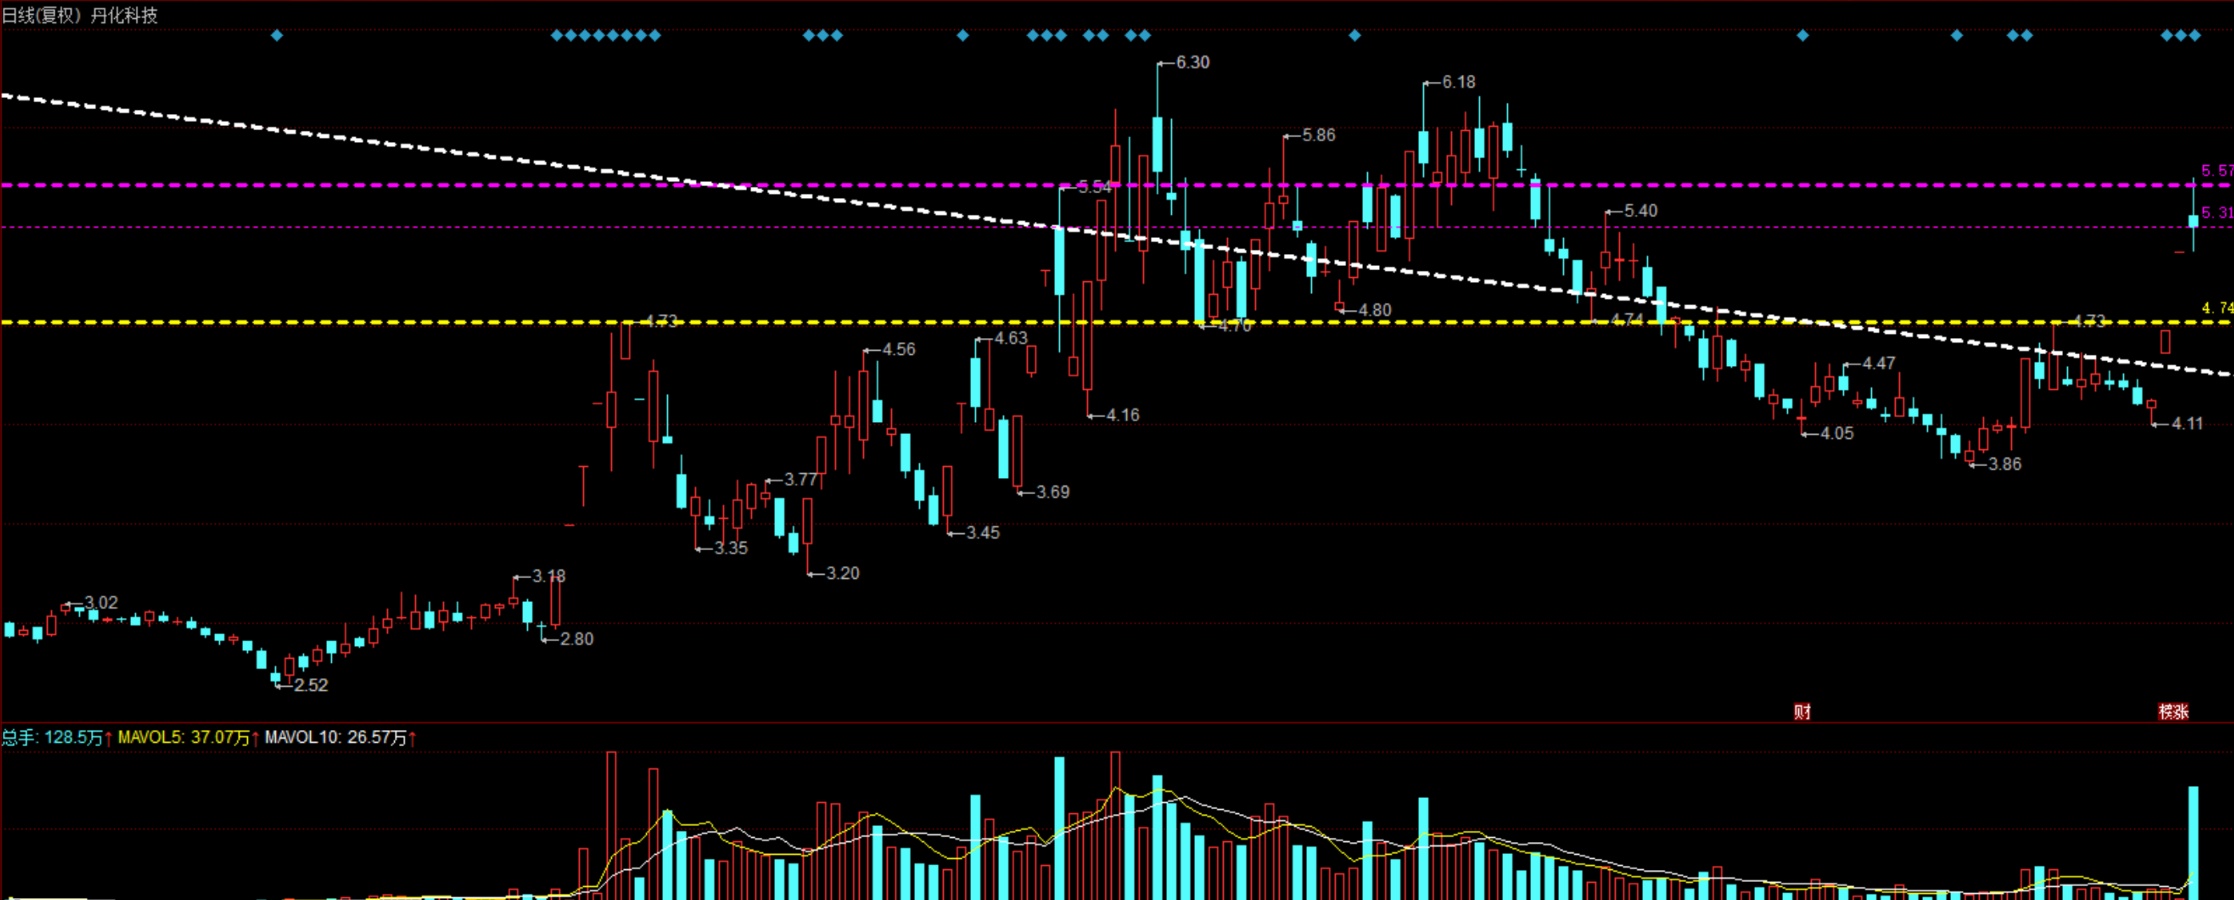Click the 4.63 high price label

pos(1010,338)
